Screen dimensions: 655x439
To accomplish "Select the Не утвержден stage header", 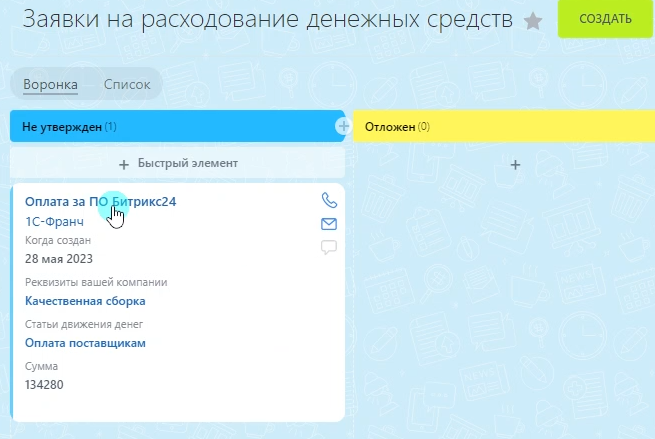I will (177, 126).
